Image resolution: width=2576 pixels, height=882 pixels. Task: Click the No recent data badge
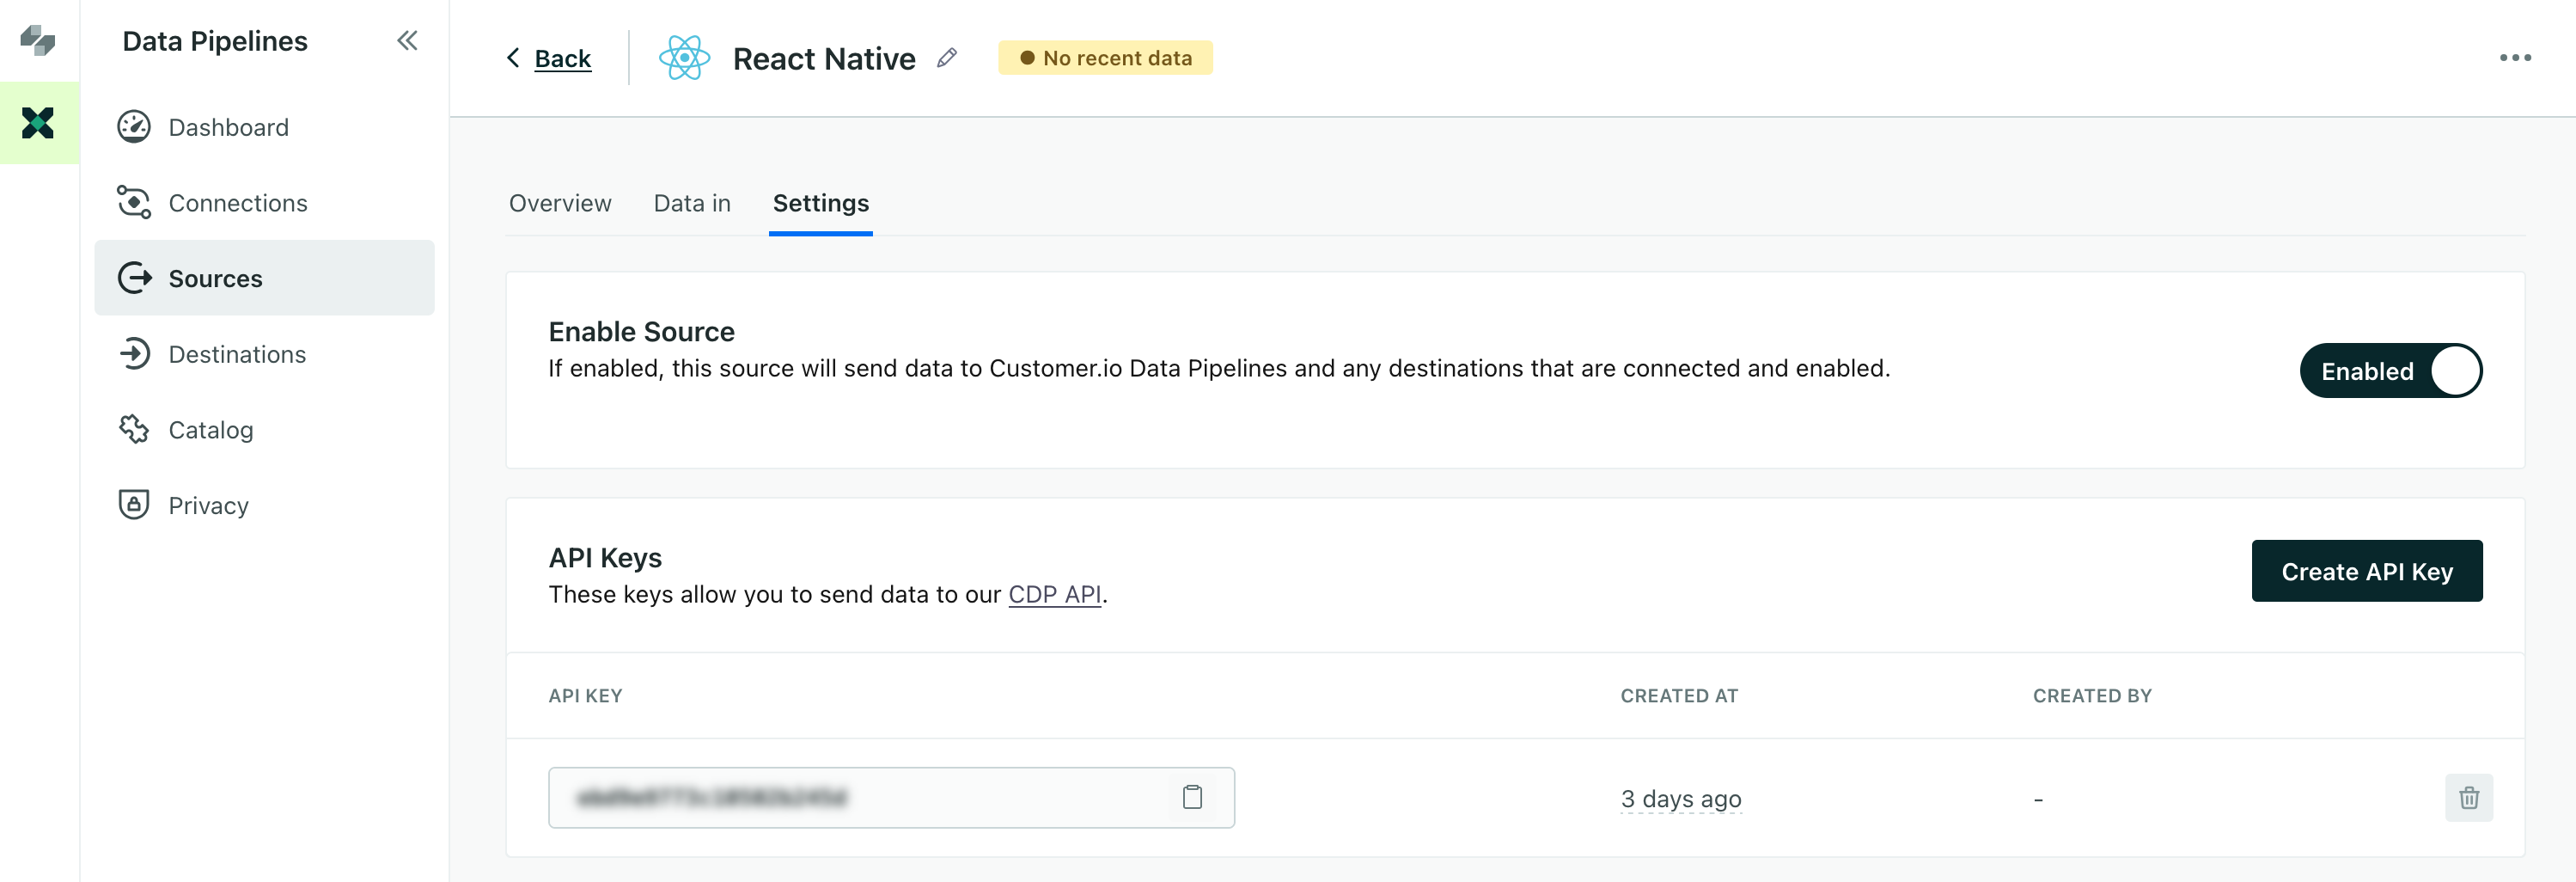pos(1105,58)
